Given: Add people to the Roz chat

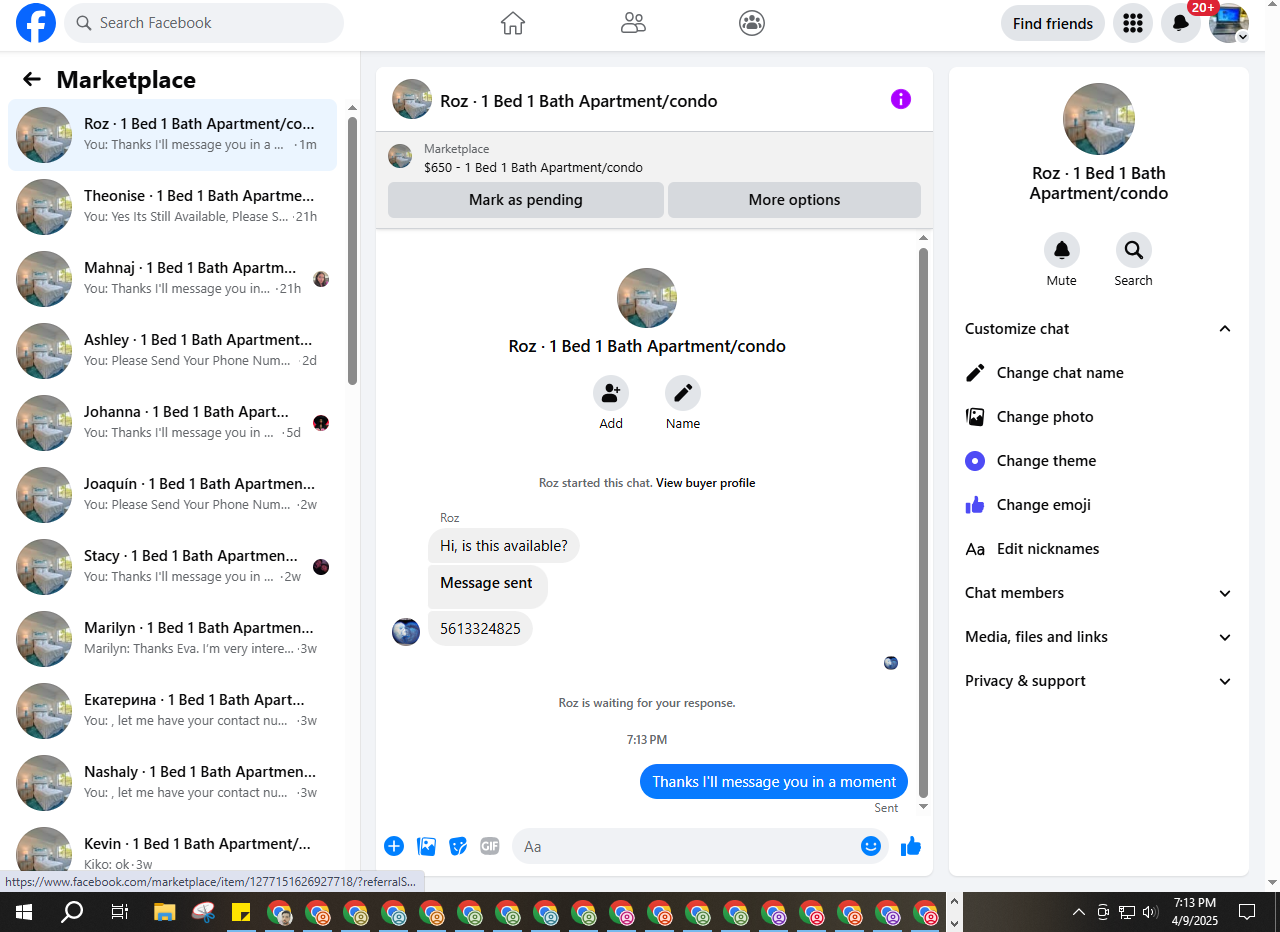Looking at the screenshot, I should click(611, 393).
